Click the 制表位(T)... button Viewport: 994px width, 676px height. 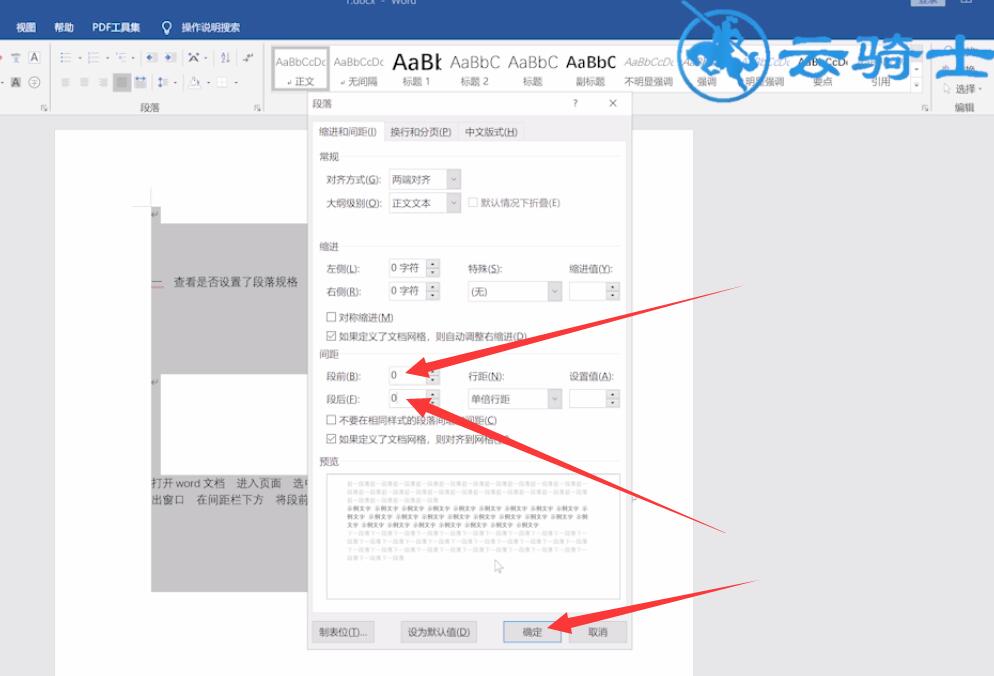tap(343, 632)
